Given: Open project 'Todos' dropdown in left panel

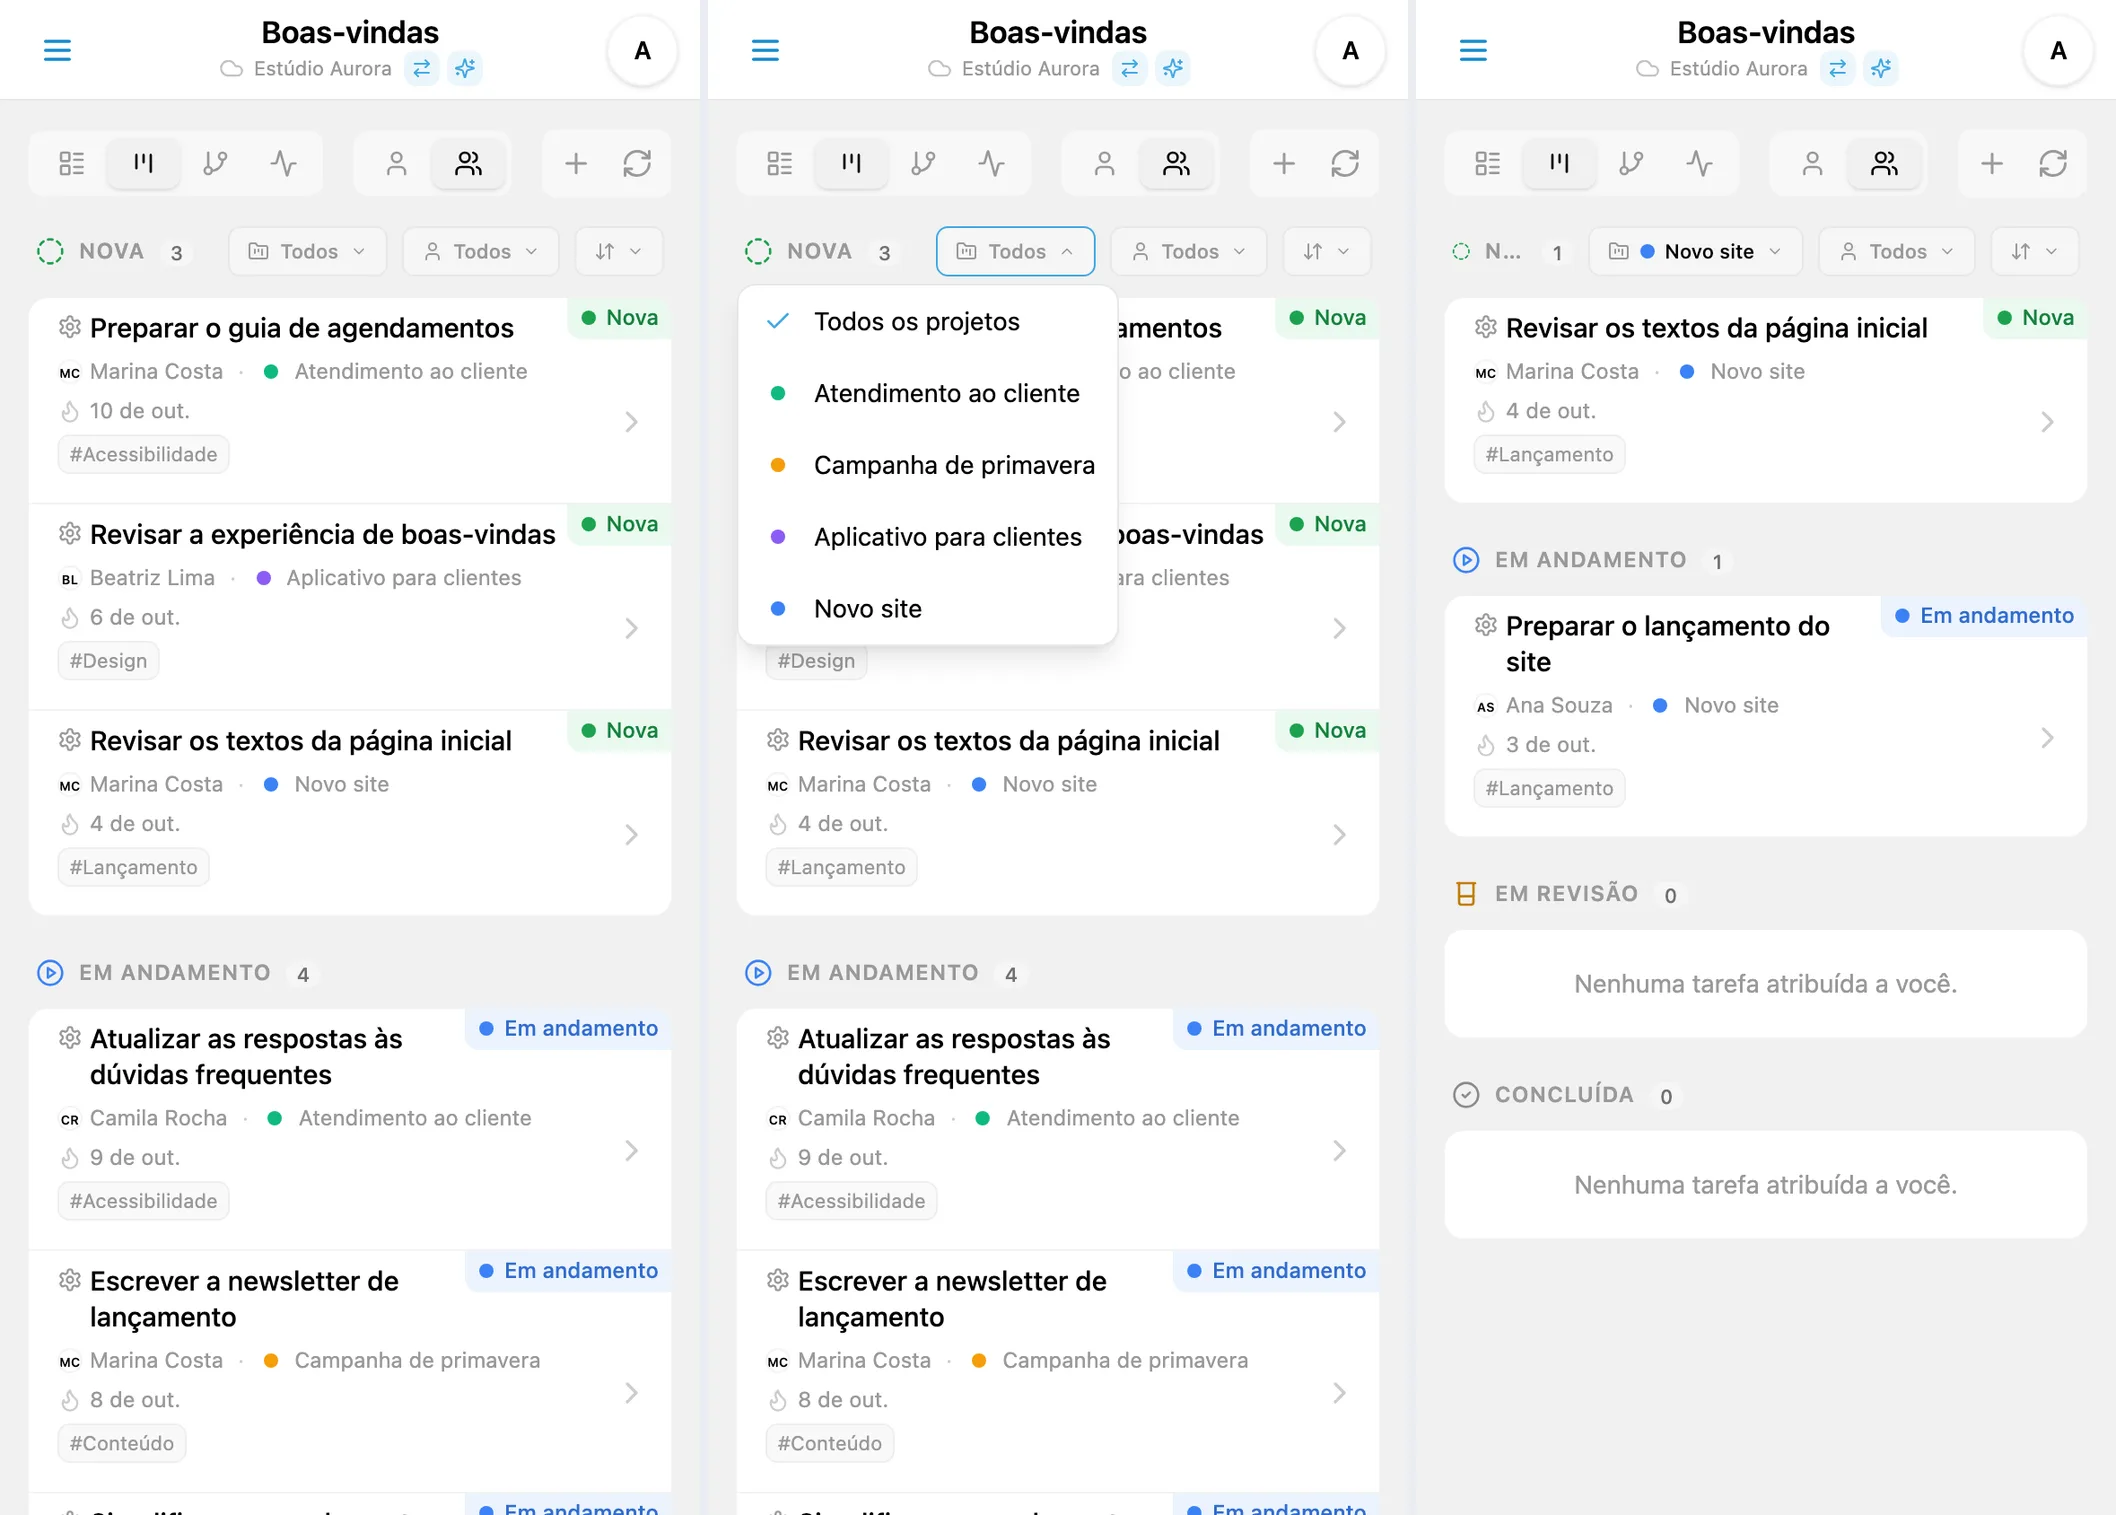Looking at the screenshot, I should [x=308, y=251].
